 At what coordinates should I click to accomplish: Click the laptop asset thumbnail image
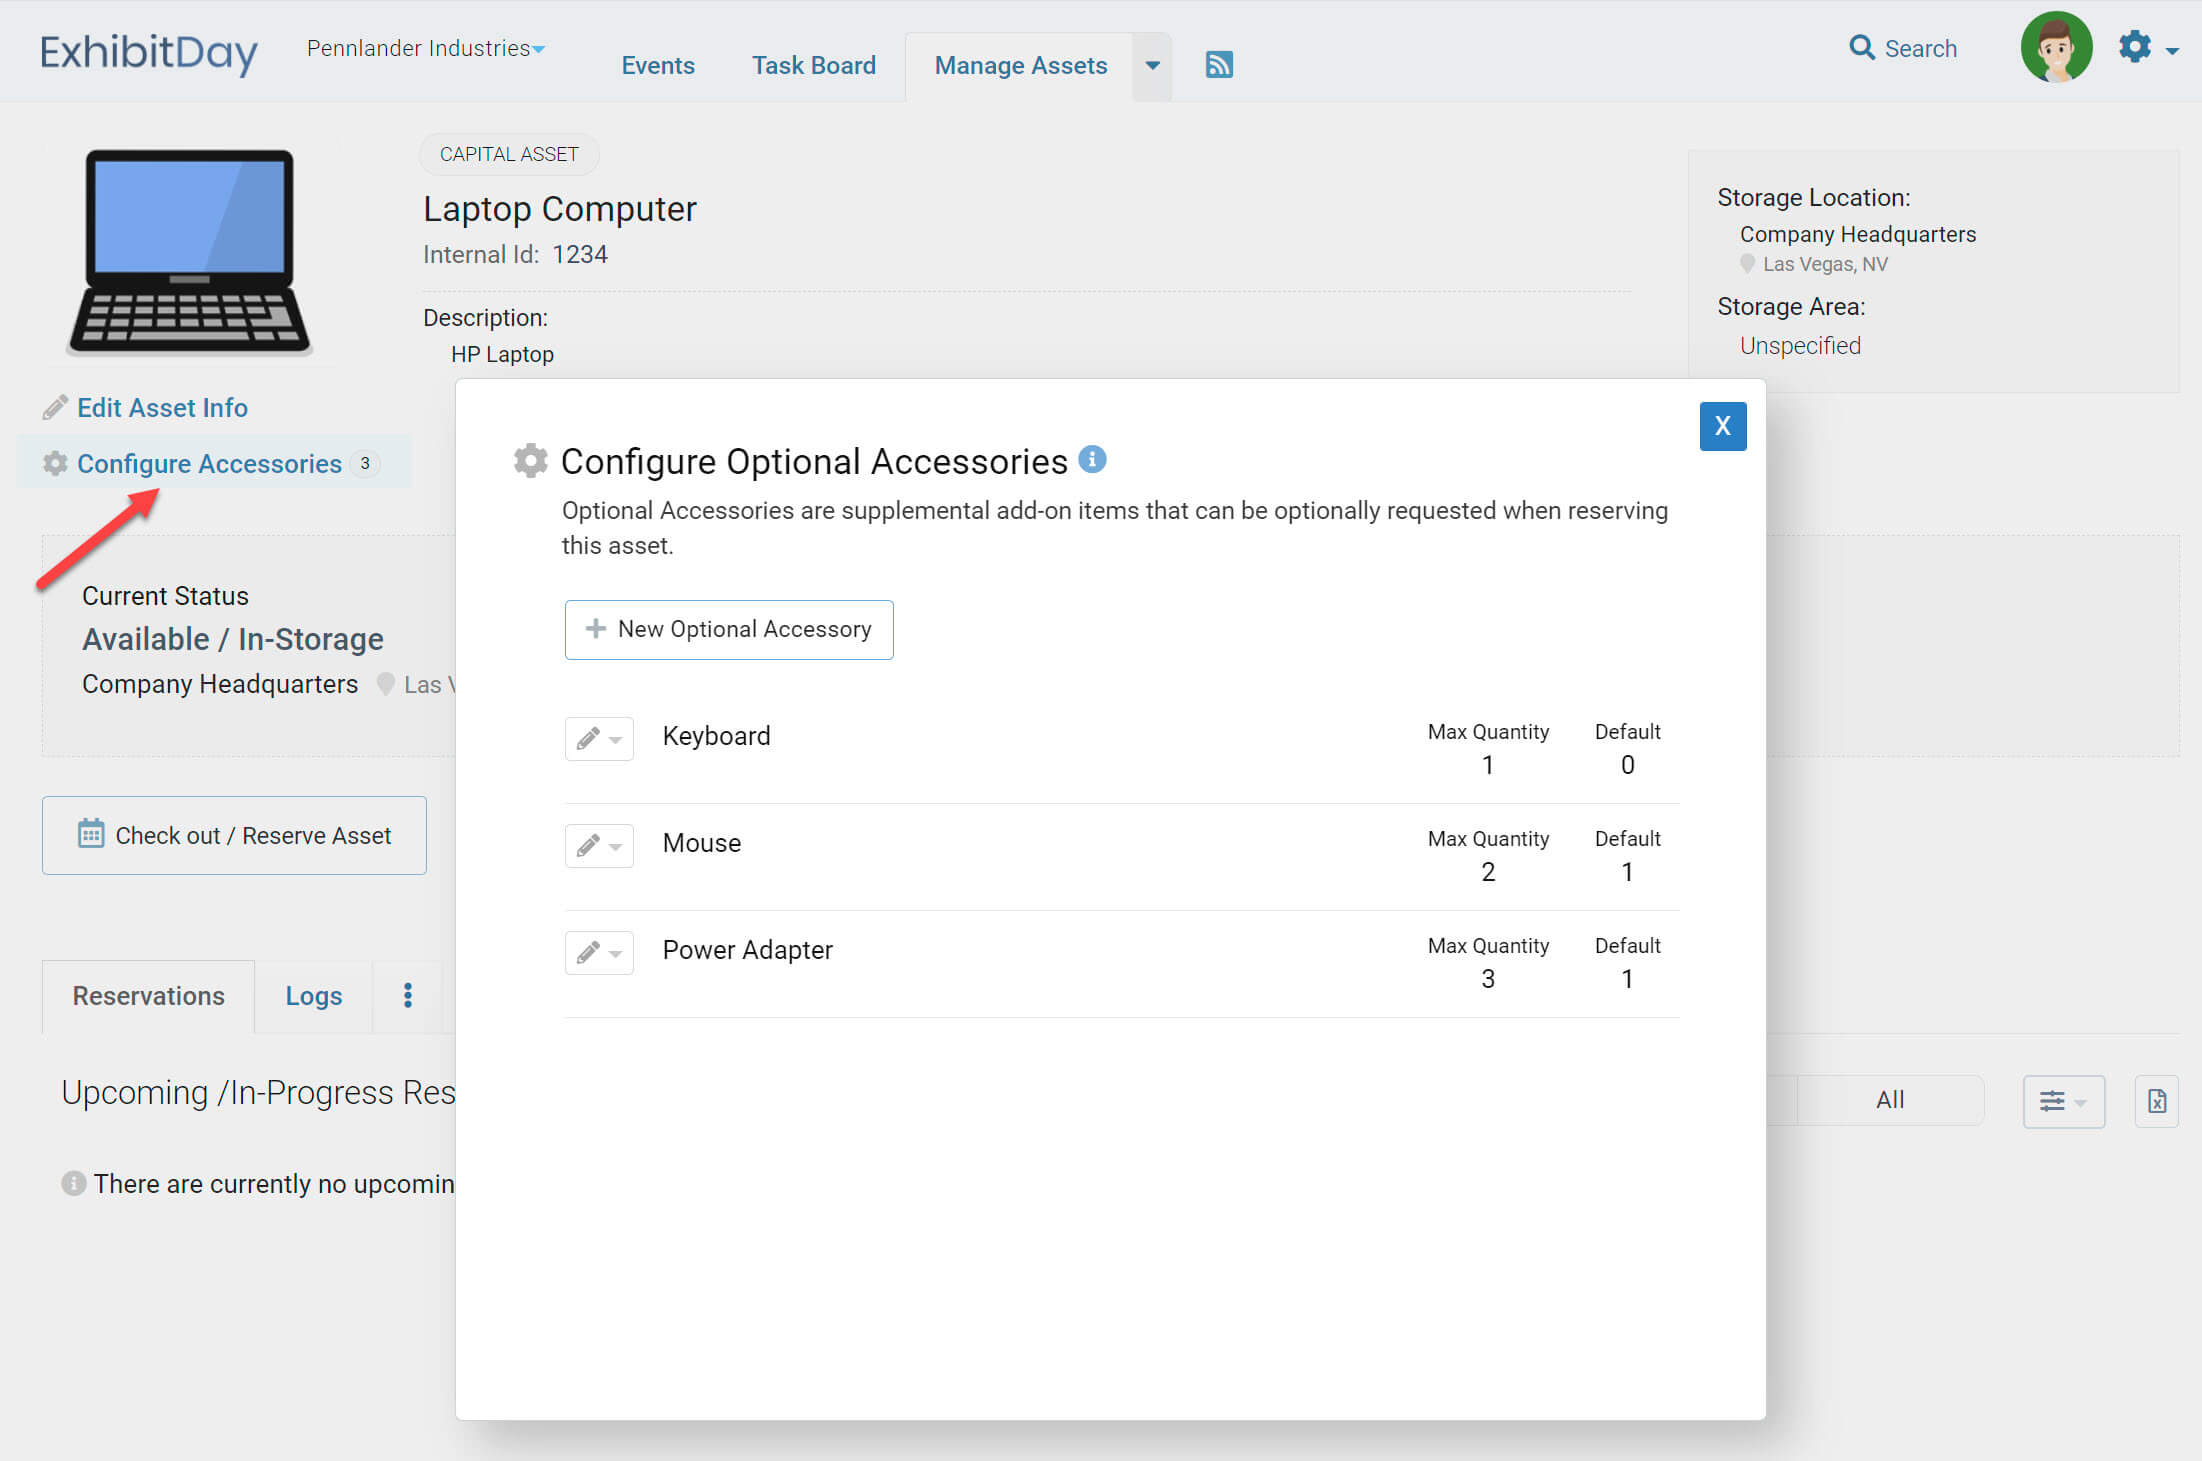point(189,251)
